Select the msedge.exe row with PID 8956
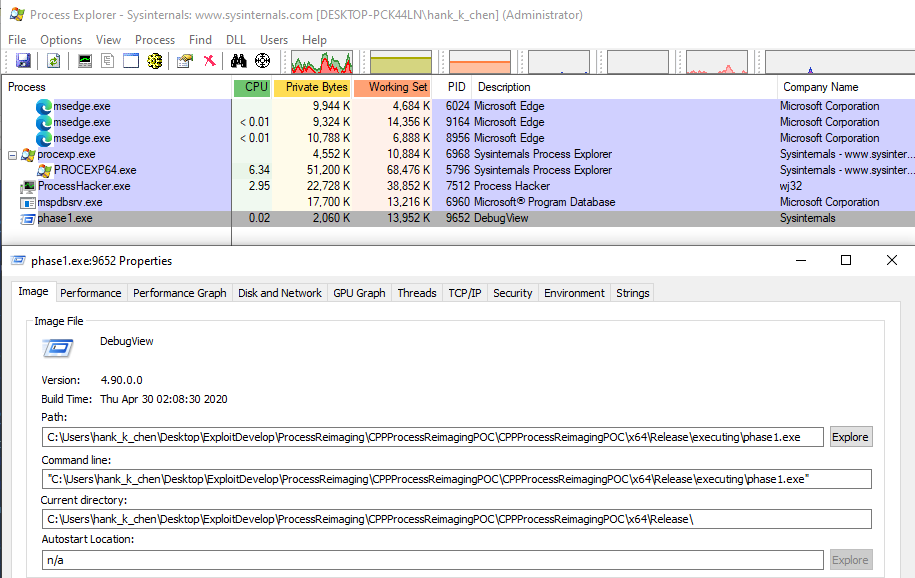915x578 pixels. (x=459, y=138)
